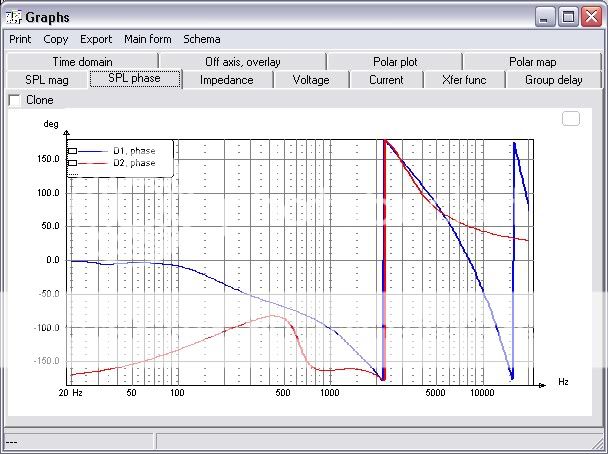Open the Xfer func tab
This screenshot has height=454, width=608.
[464, 79]
